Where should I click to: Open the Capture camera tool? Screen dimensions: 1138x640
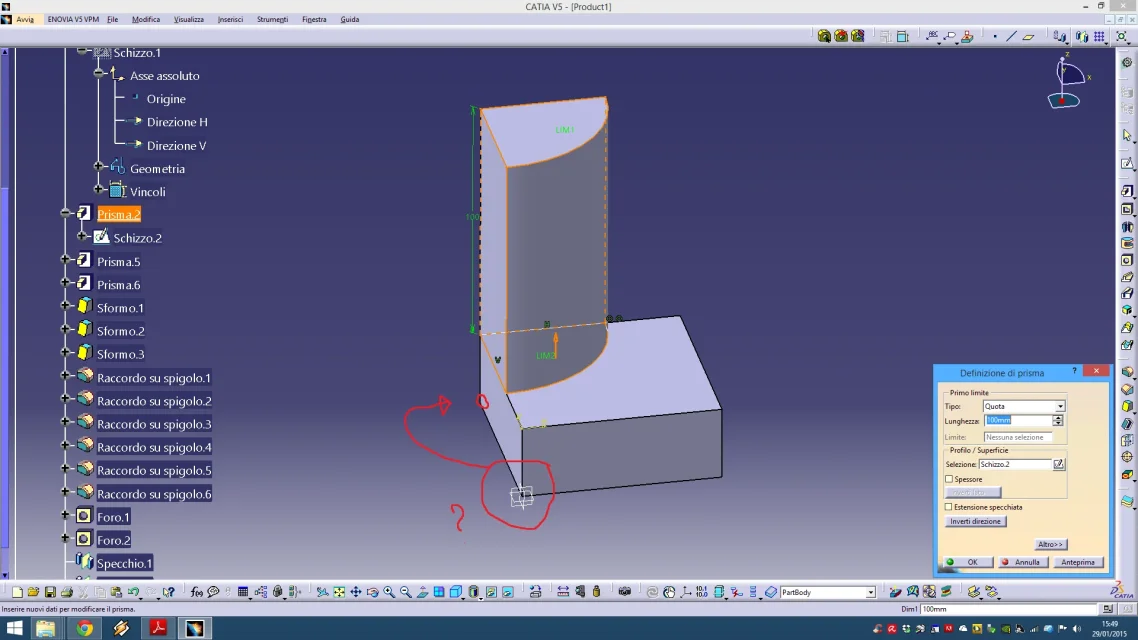pyautogui.click(x=625, y=592)
